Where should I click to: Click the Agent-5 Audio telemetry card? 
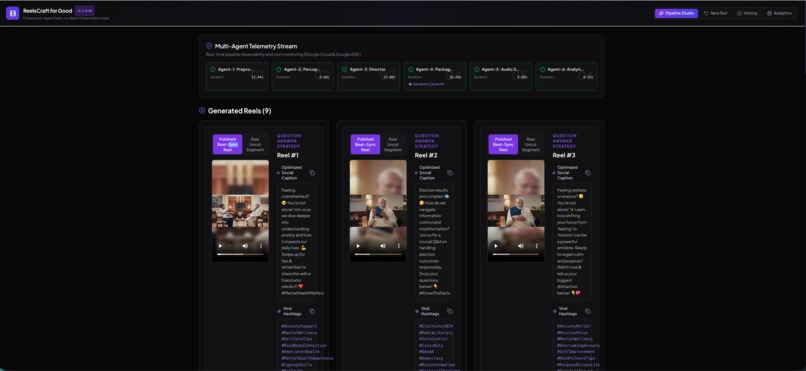tap(500, 77)
